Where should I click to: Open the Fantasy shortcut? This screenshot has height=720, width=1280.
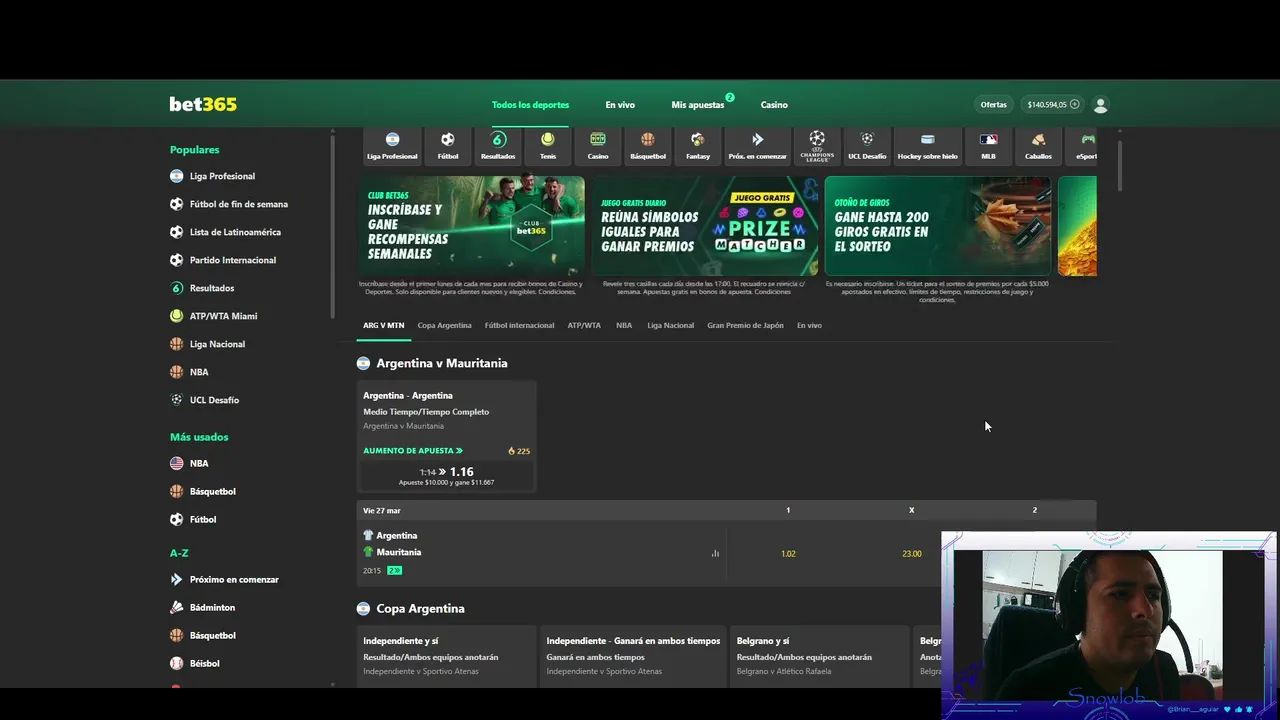coord(698,146)
